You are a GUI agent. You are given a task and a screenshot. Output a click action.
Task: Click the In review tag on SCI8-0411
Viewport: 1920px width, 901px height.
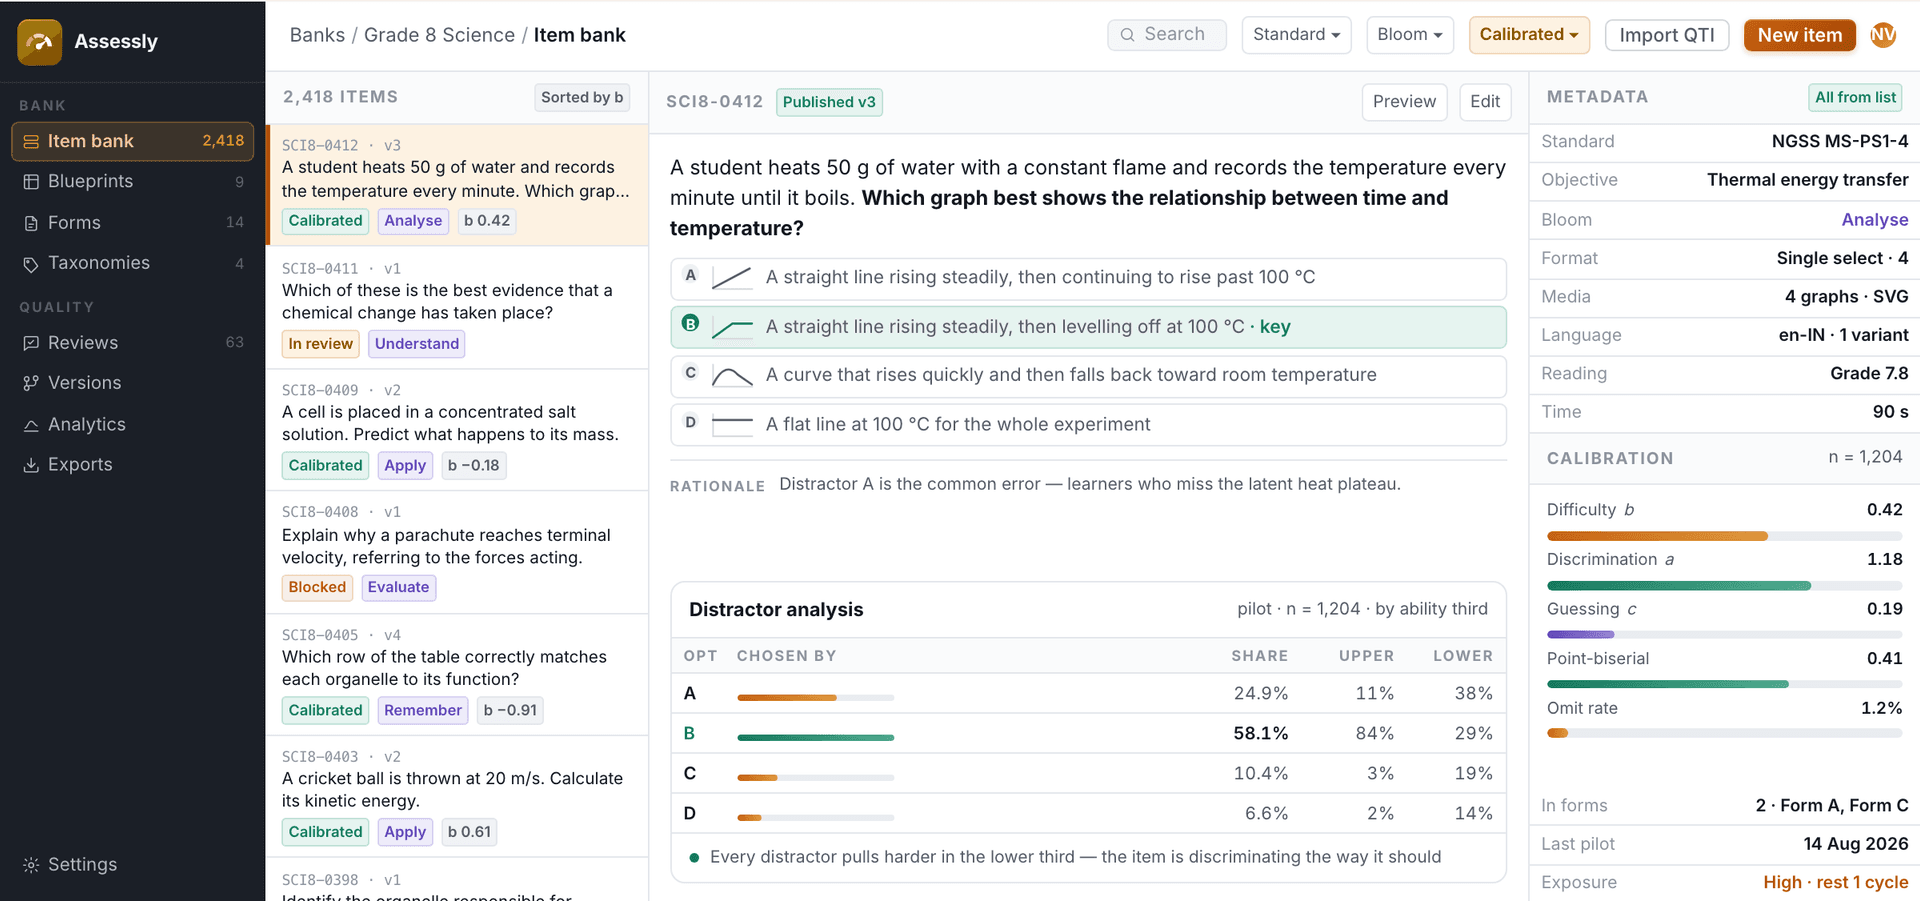tap(321, 344)
